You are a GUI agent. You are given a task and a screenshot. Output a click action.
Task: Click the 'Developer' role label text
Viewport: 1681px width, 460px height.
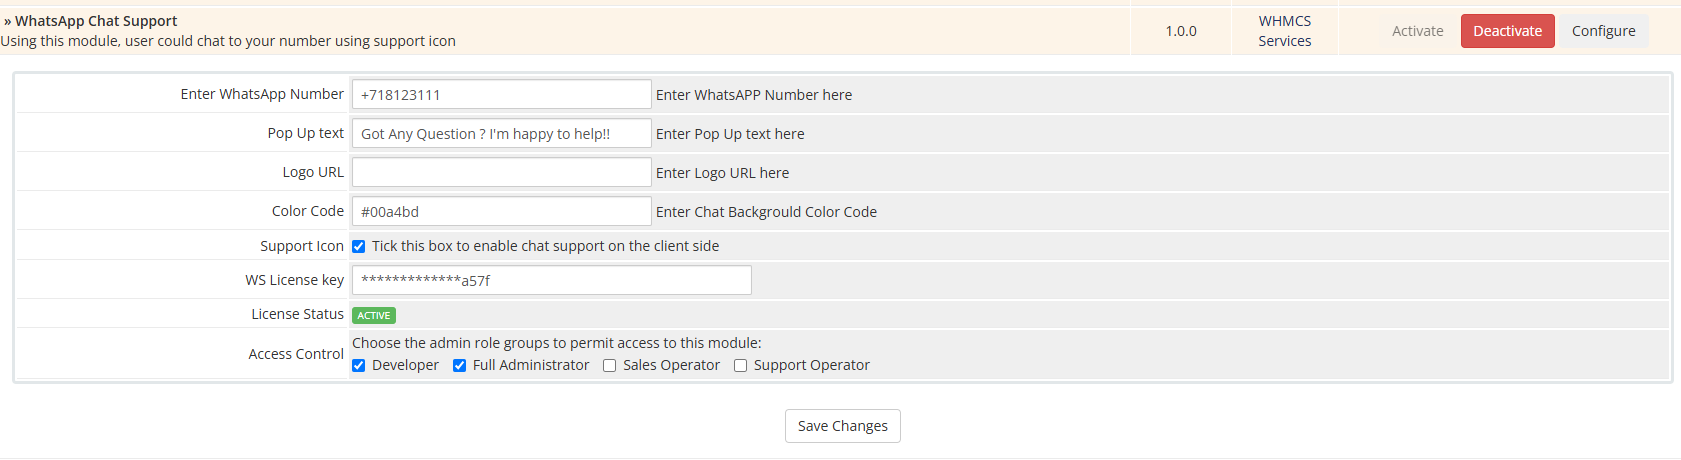(405, 365)
